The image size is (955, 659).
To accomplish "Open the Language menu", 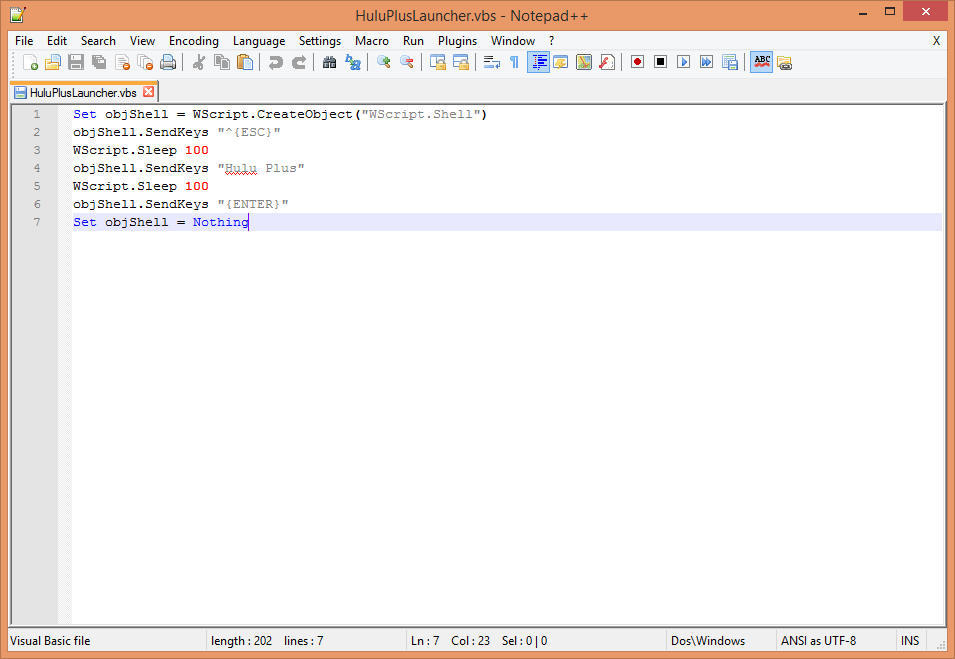I will [259, 41].
